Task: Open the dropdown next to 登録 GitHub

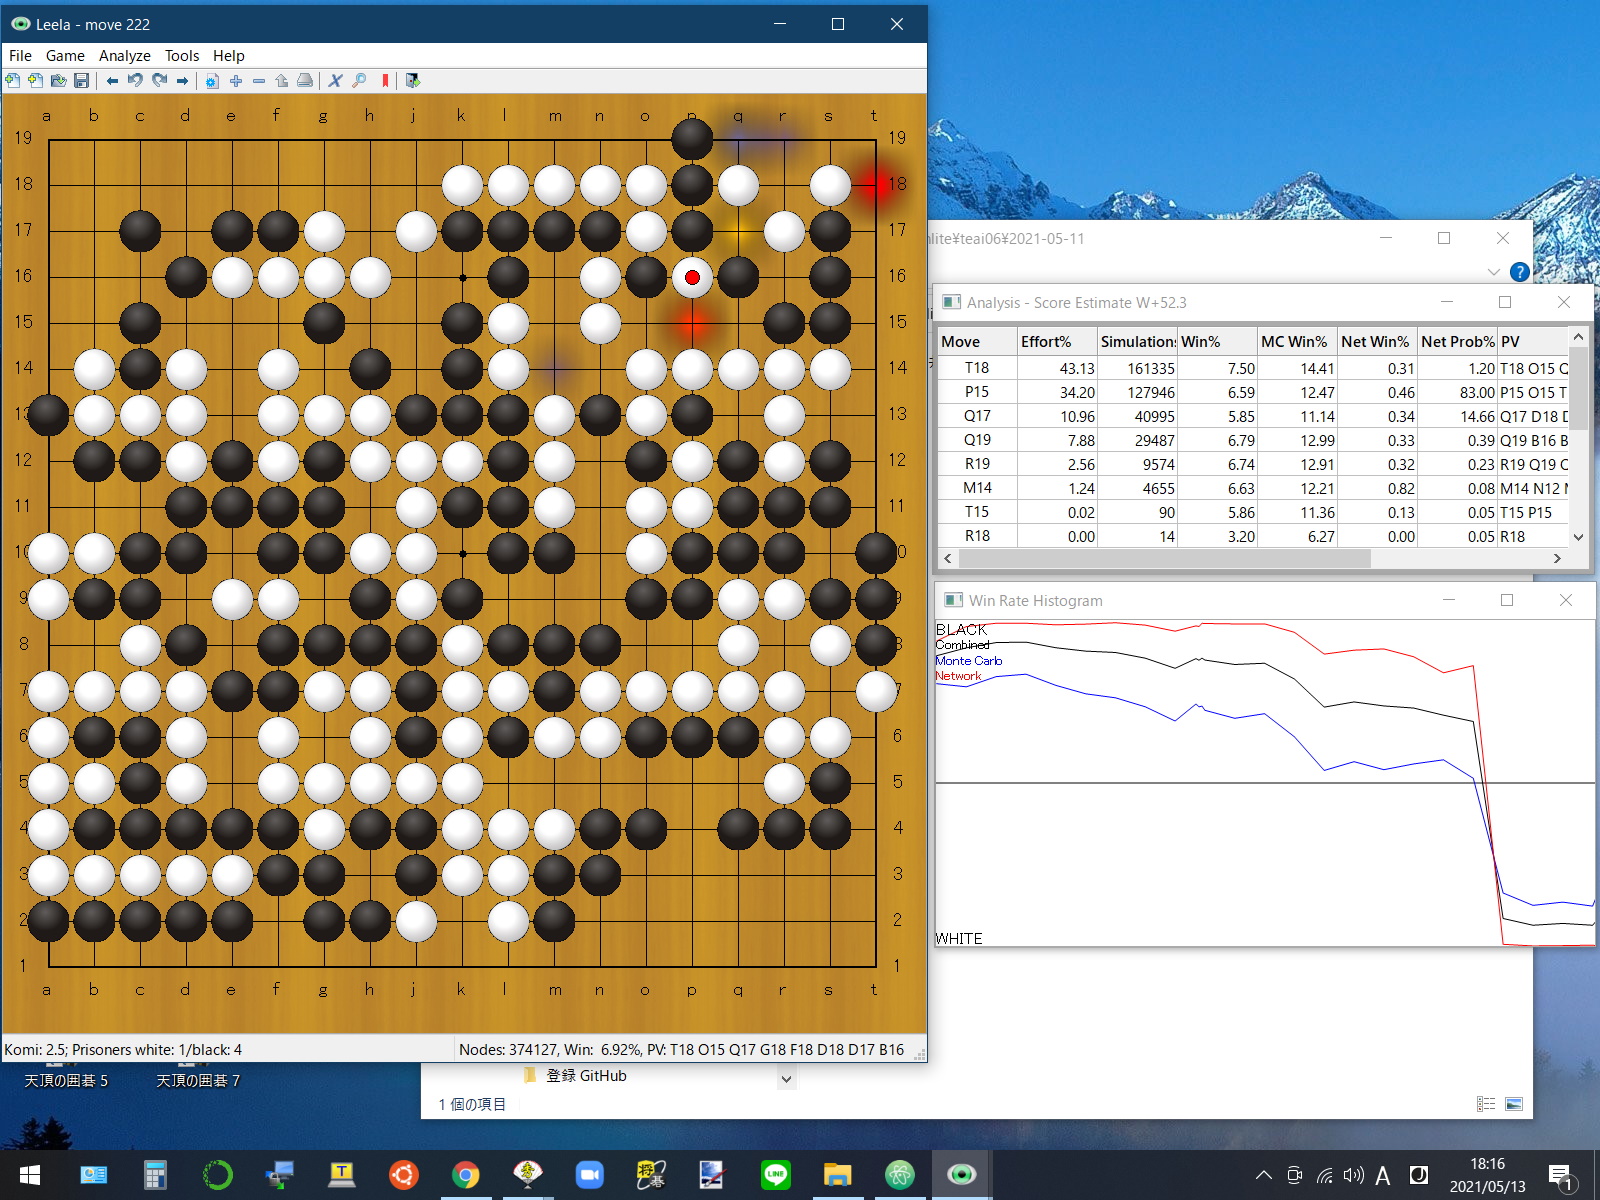Action: (786, 1078)
